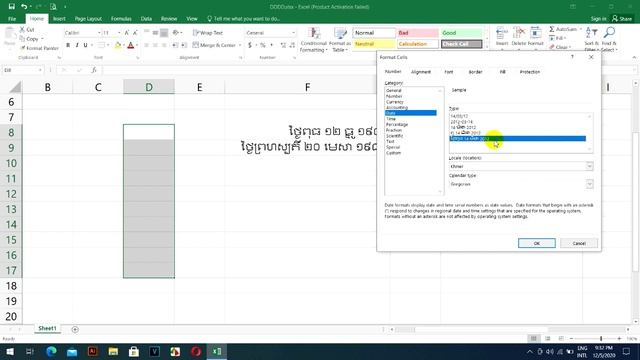This screenshot has height=360, width=640.
Task: Open the General number format dropdown in ribbon
Action: pyautogui.click(x=293, y=33)
